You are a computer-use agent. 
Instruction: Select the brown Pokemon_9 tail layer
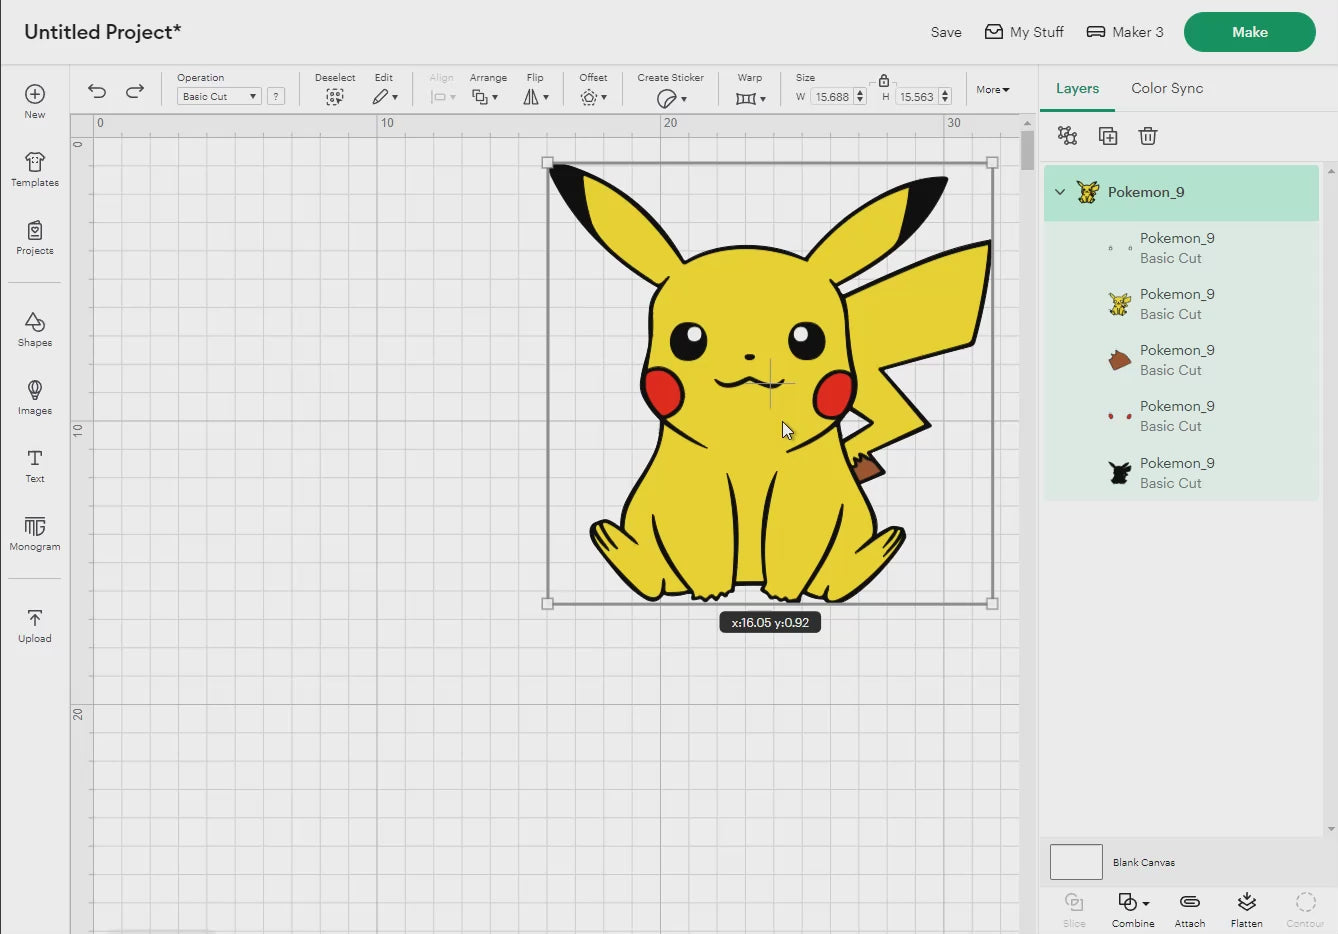[x=1182, y=360]
